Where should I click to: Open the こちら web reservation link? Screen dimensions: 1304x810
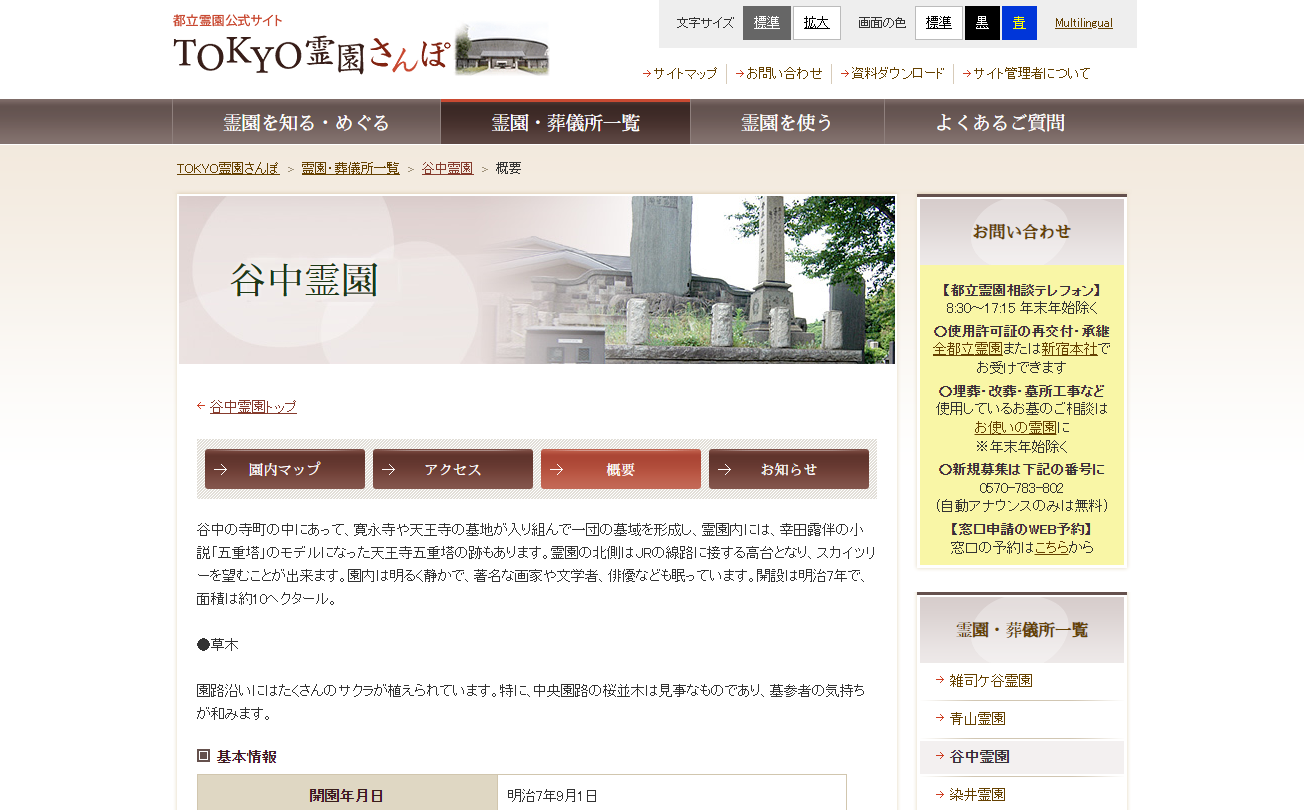(1051, 547)
